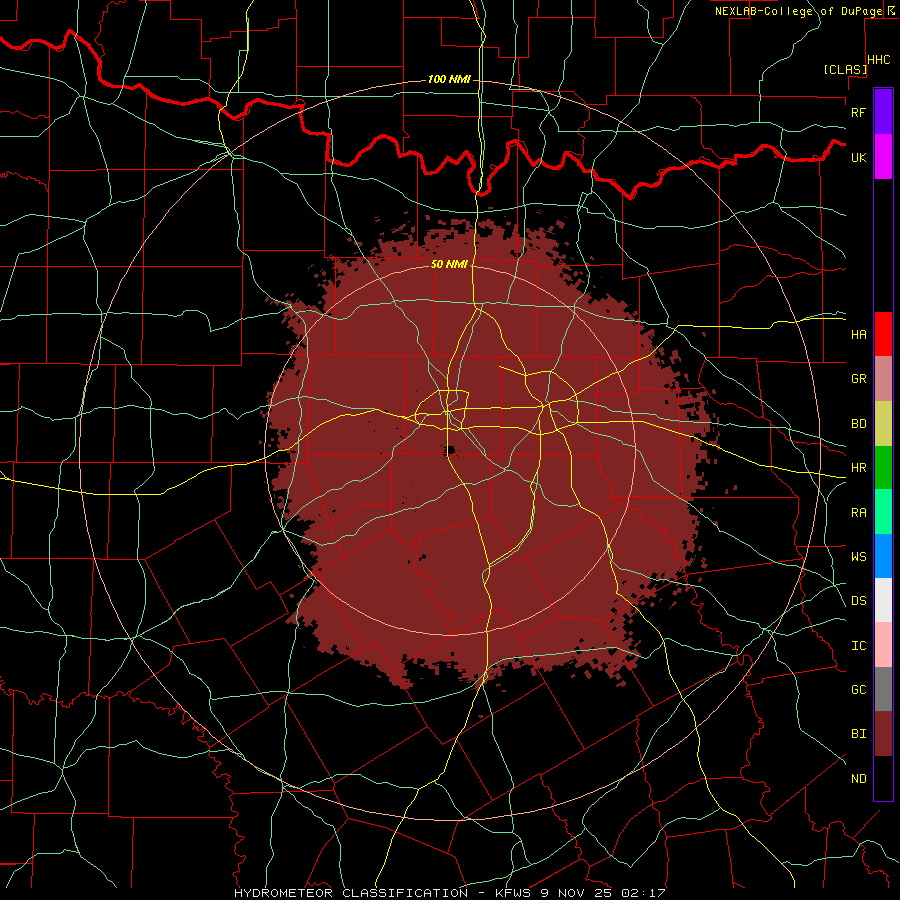Click the GC gray legend swatch
Image resolution: width=900 pixels, height=900 pixels.
[883, 689]
